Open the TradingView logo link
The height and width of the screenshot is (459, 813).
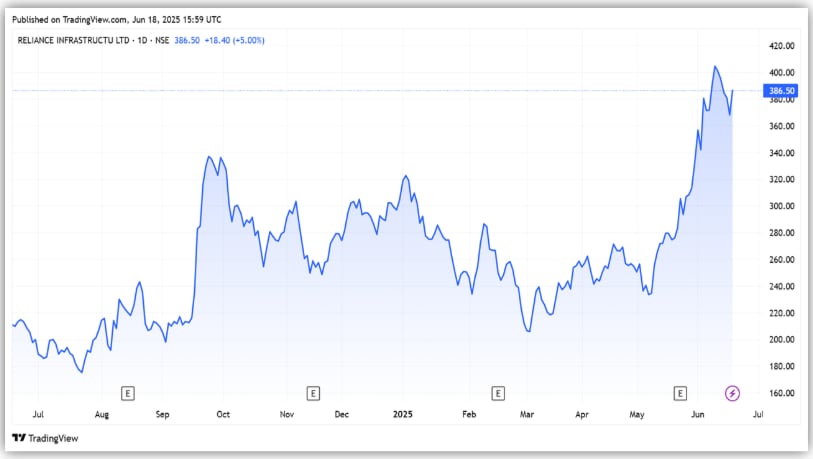(45, 438)
